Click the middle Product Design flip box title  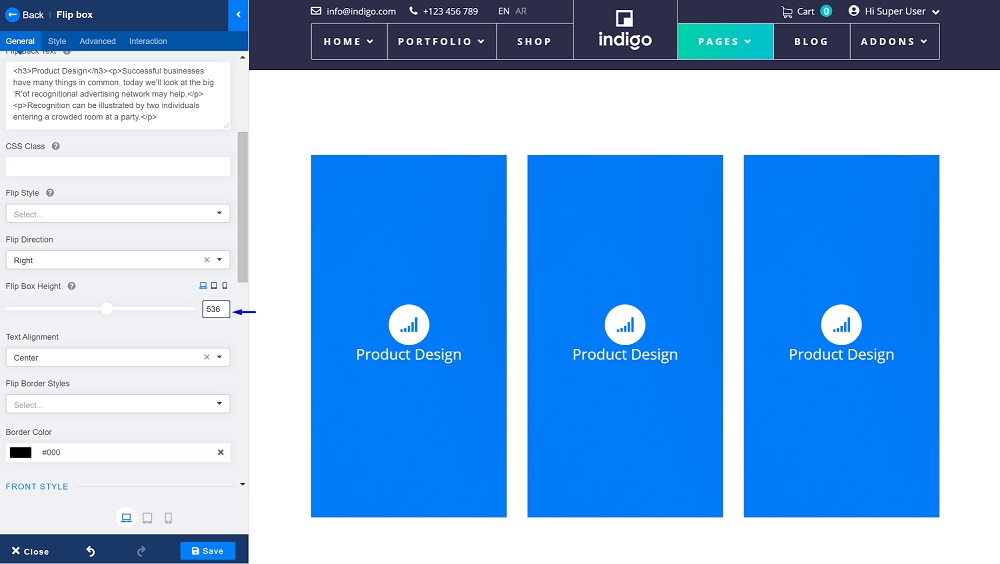625,355
